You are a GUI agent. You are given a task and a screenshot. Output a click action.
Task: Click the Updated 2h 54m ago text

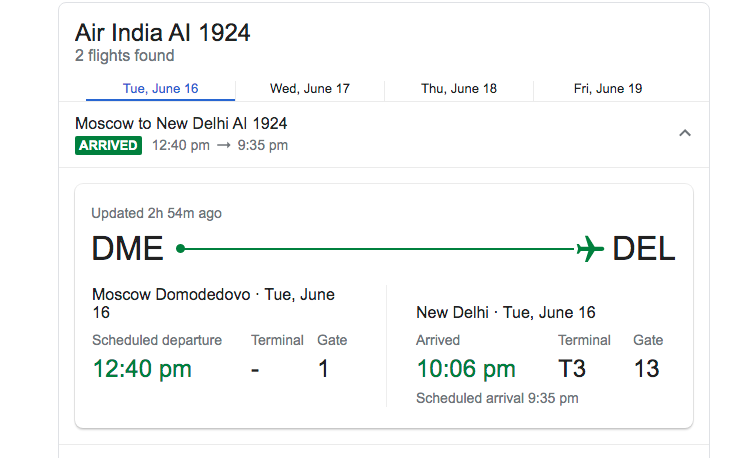pyautogui.click(x=156, y=213)
